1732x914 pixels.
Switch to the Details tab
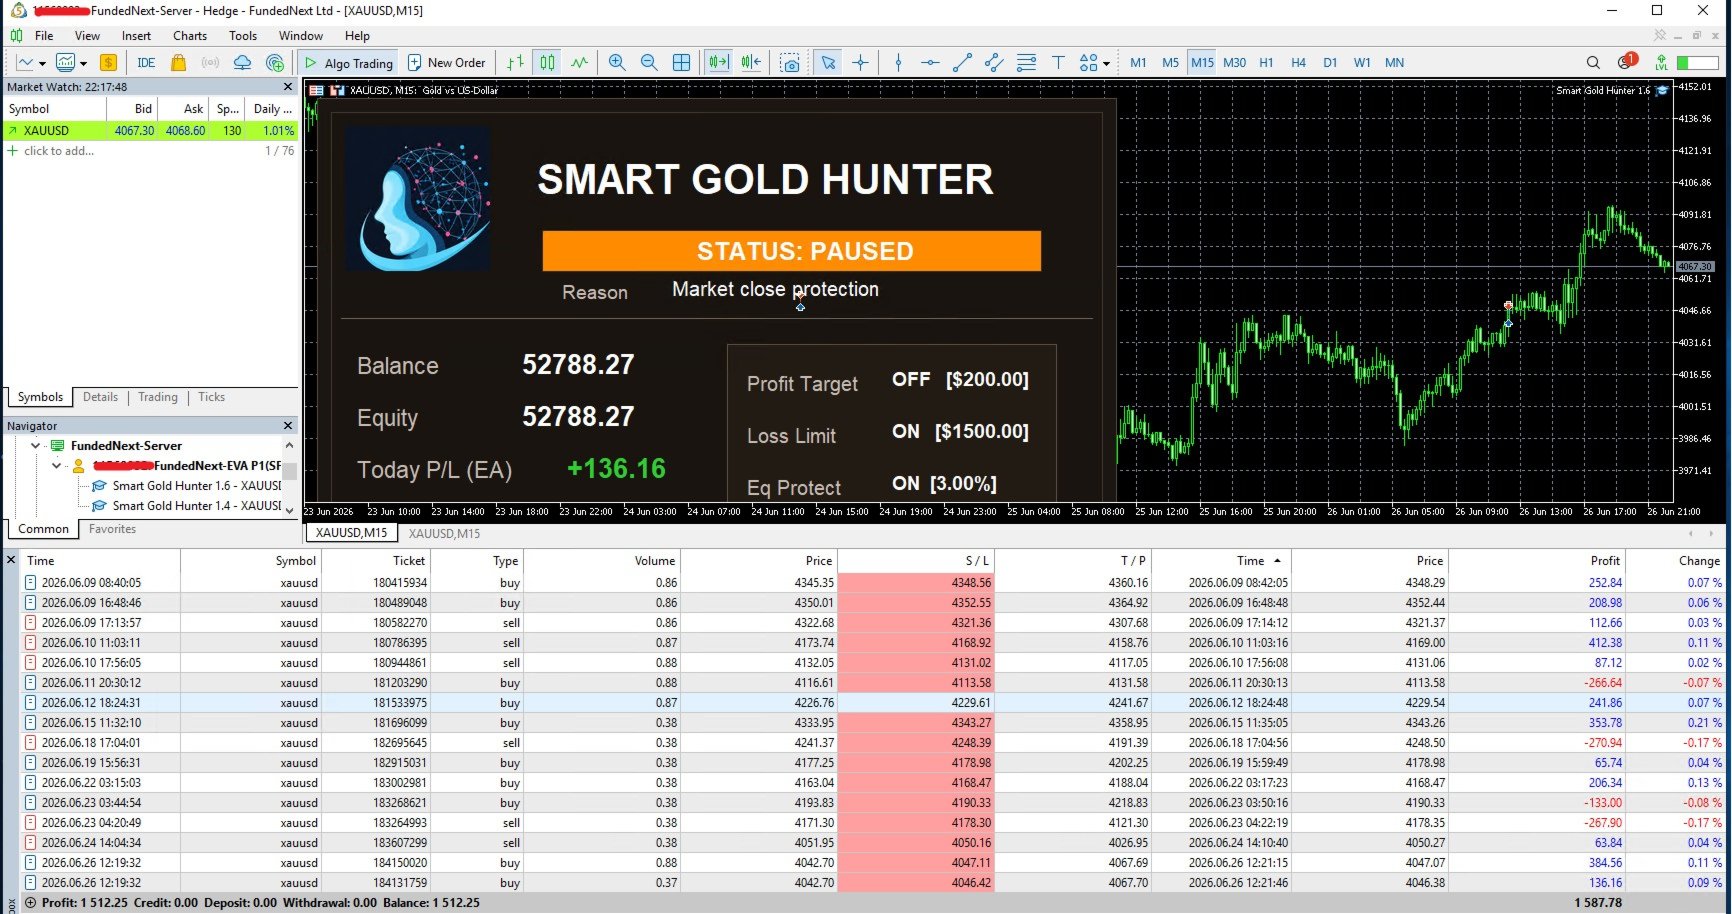(100, 397)
